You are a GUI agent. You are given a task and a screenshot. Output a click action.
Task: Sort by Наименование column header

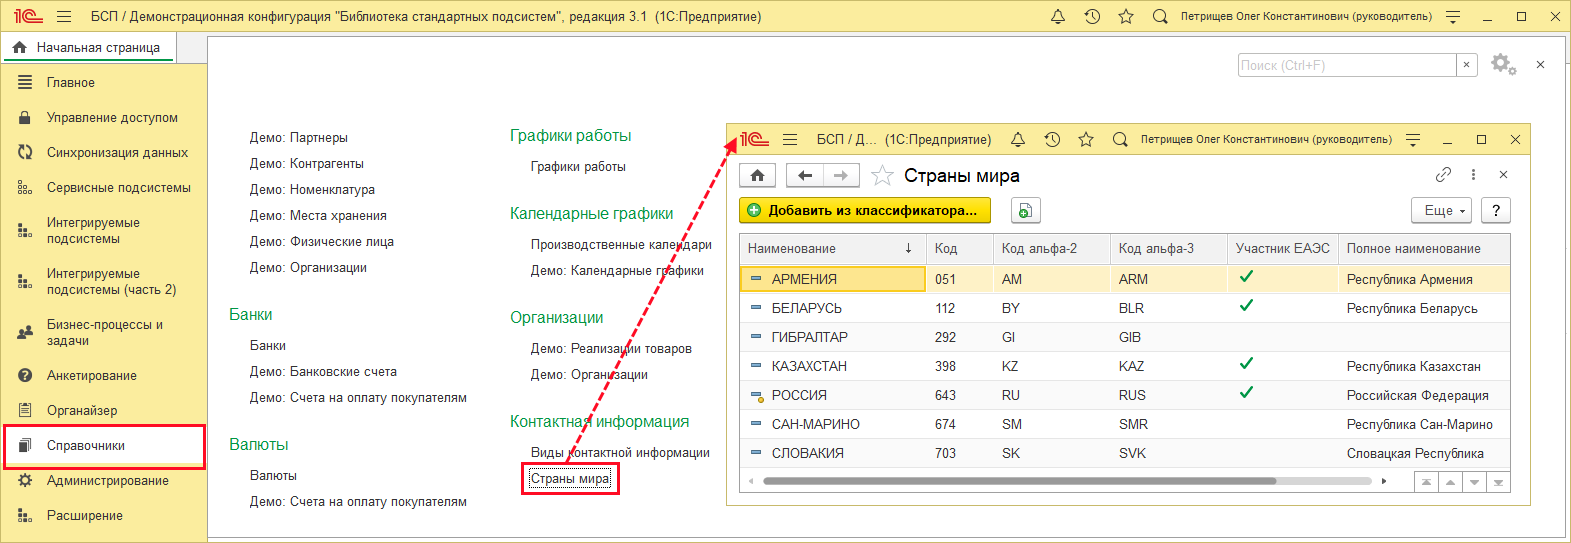click(x=833, y=249)
